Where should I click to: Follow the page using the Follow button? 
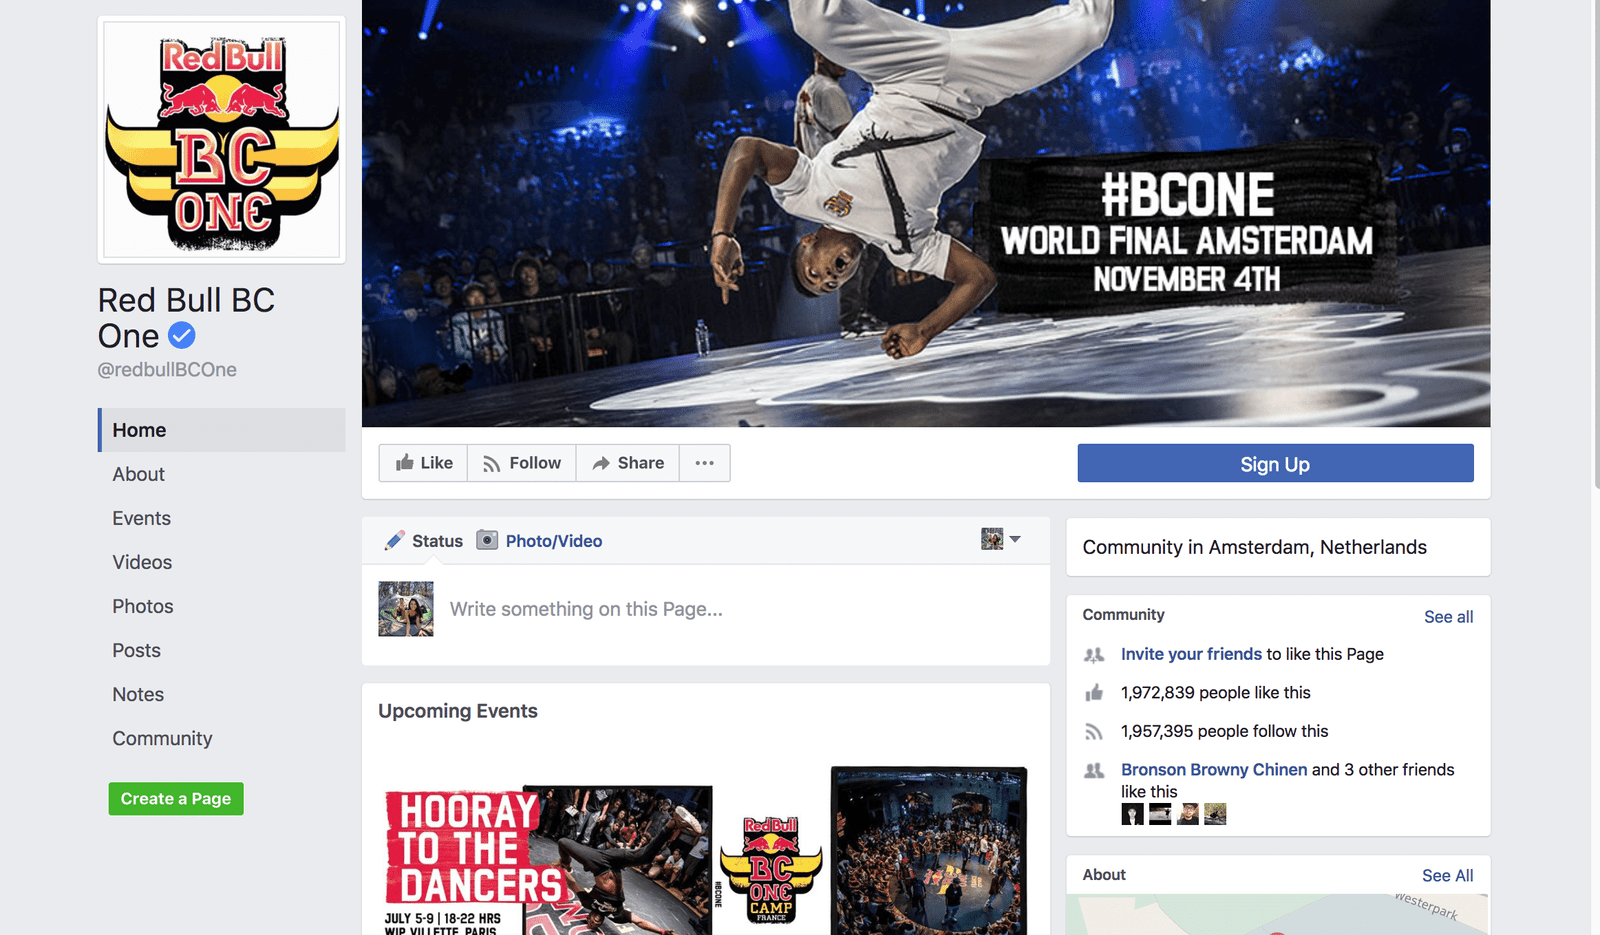522,463
